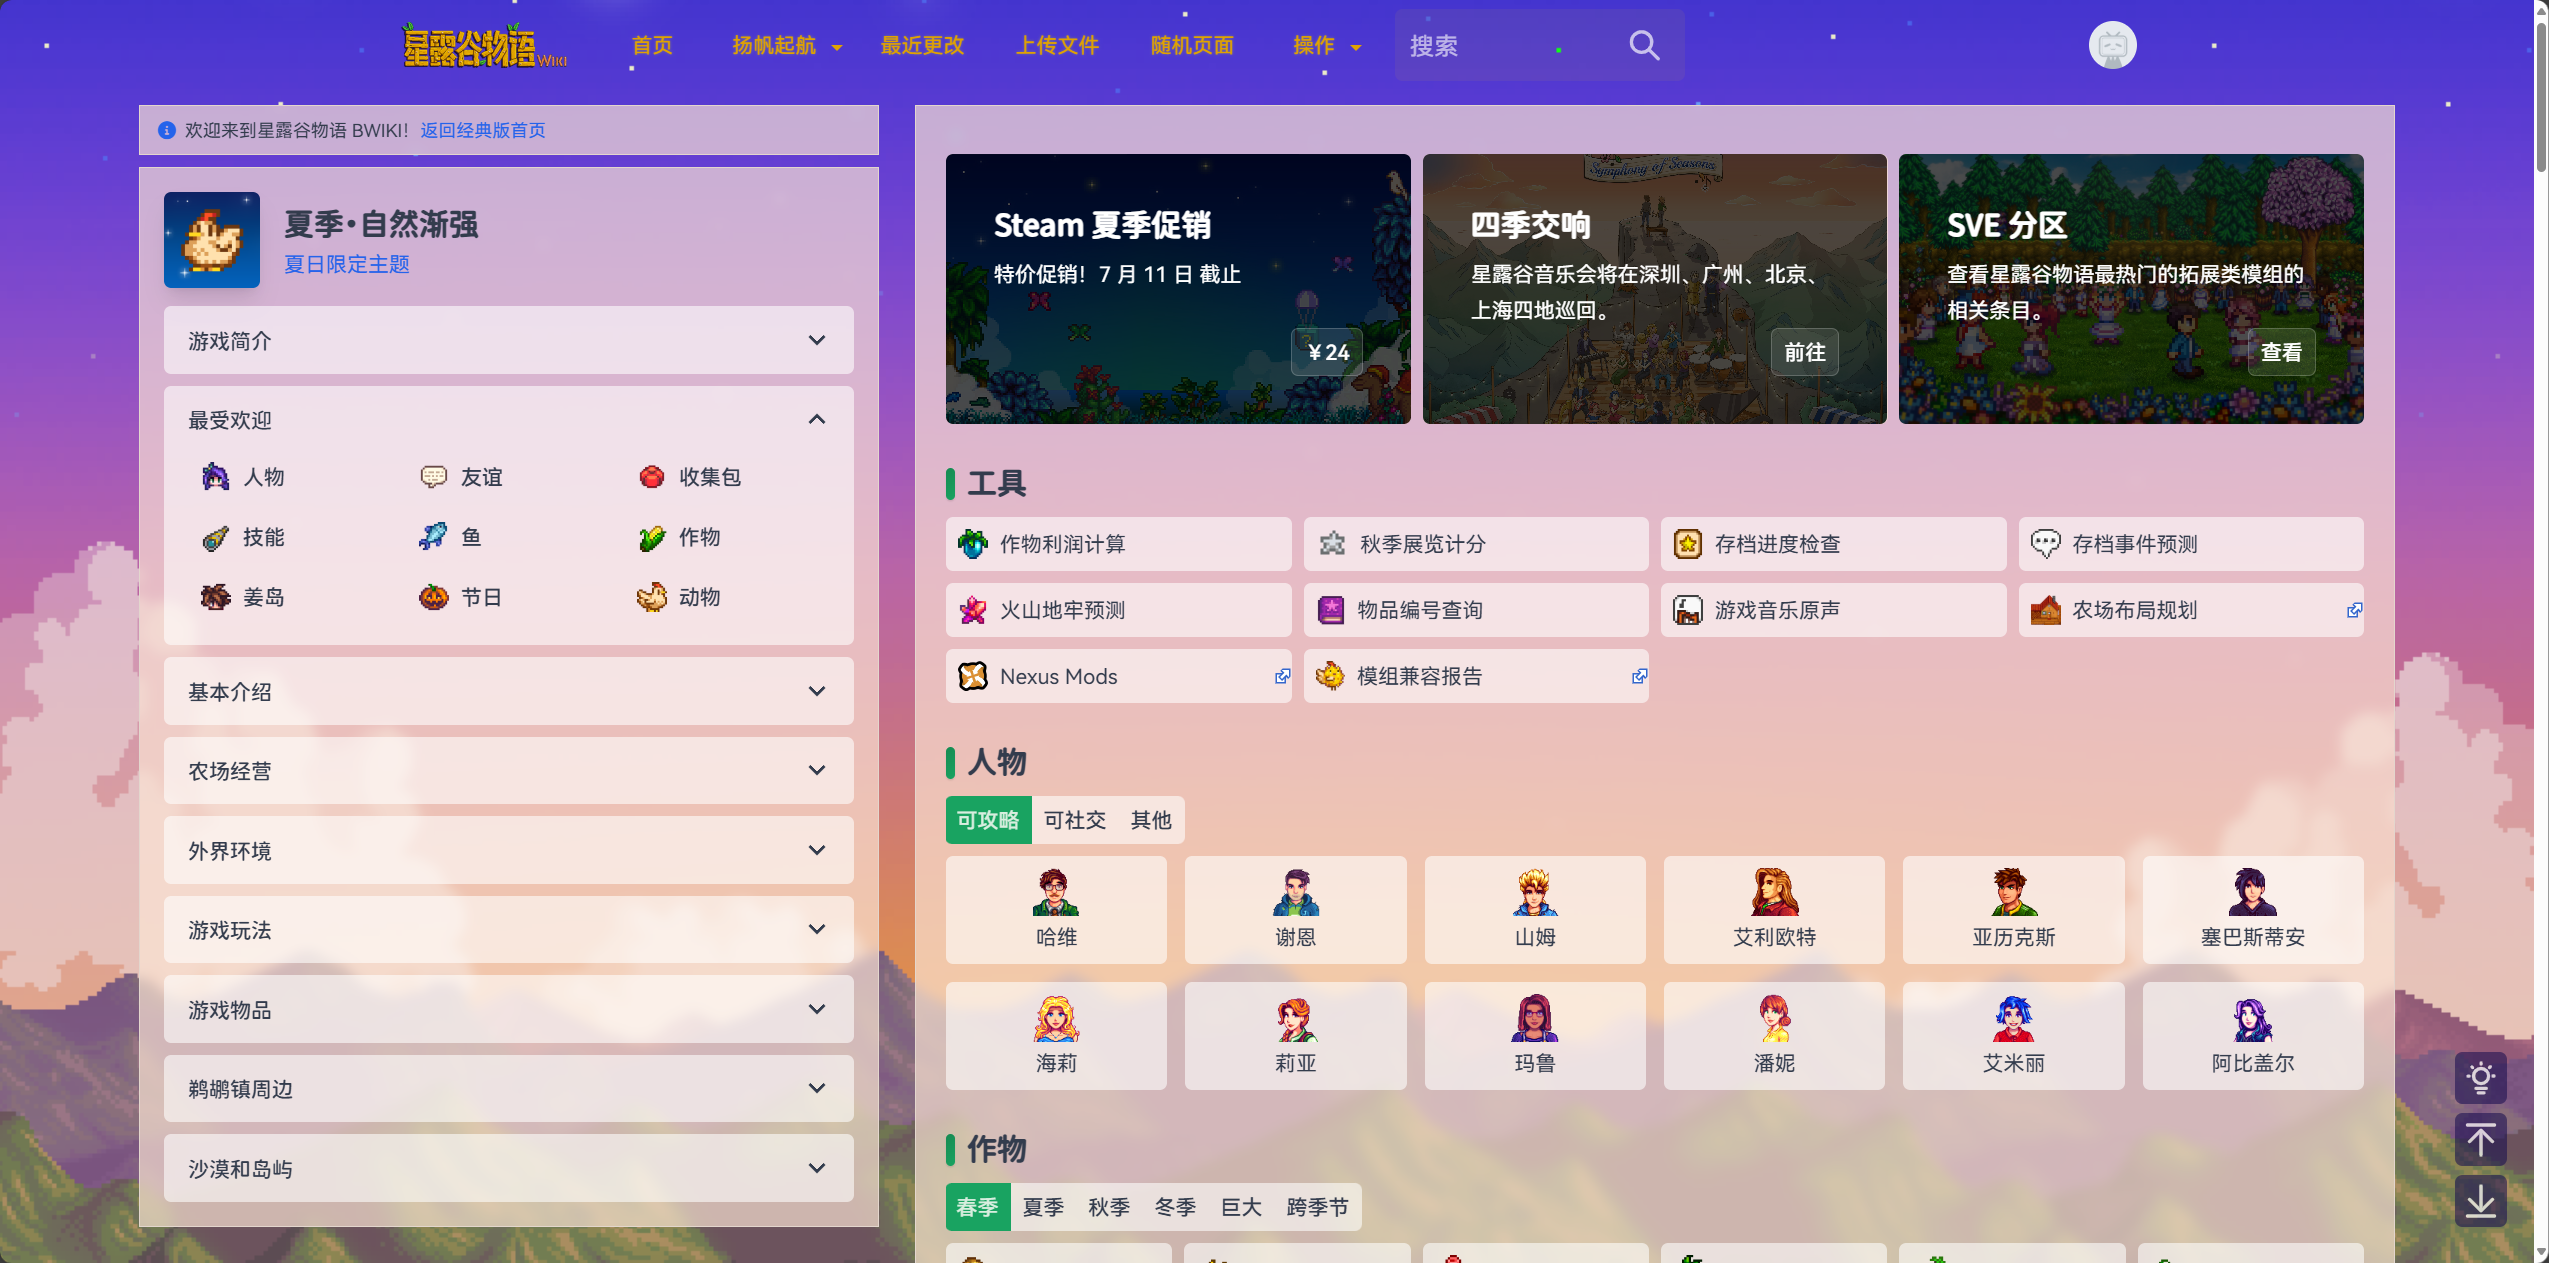Click the site logo 星露谷物语 Wiki
Image resolution: width=2549 pixels, height=1263 pixels.
484,45
